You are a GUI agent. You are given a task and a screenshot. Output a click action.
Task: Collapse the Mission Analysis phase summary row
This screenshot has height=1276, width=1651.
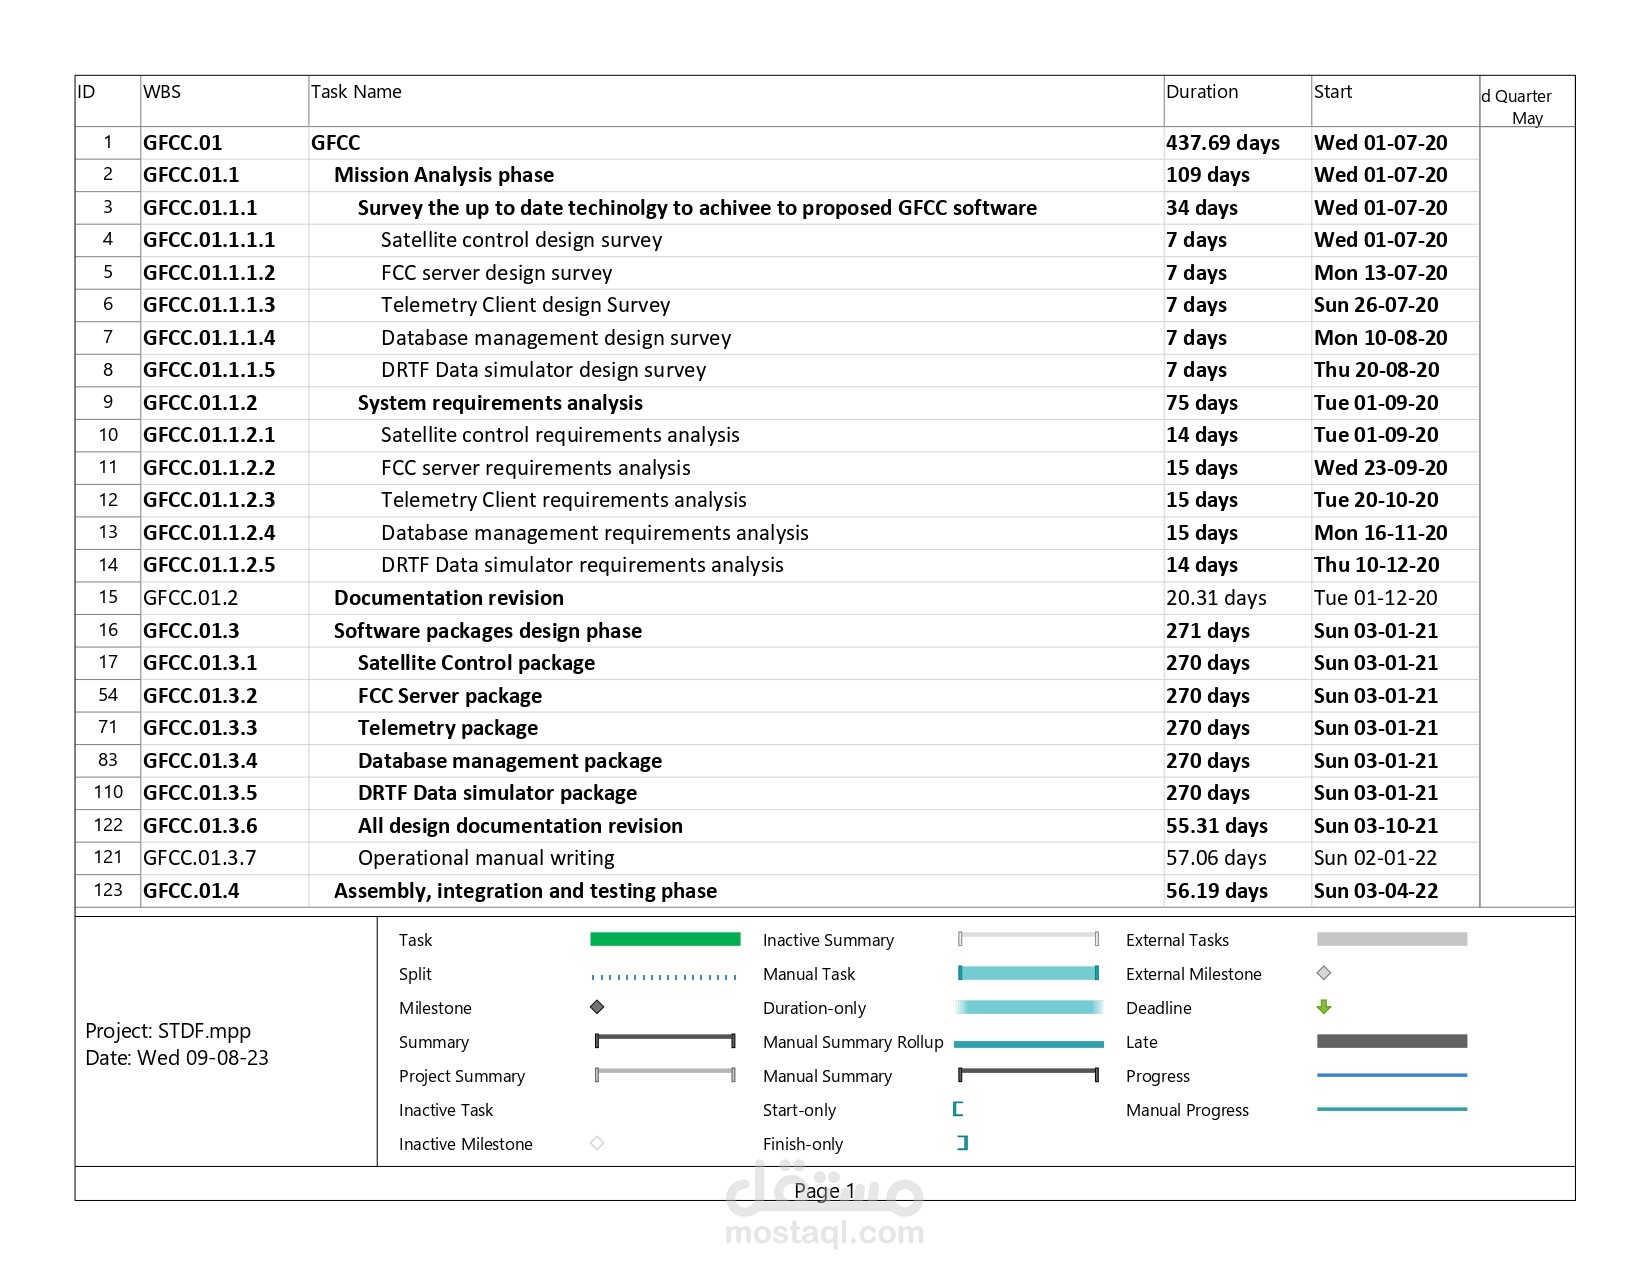pos(444,174)
